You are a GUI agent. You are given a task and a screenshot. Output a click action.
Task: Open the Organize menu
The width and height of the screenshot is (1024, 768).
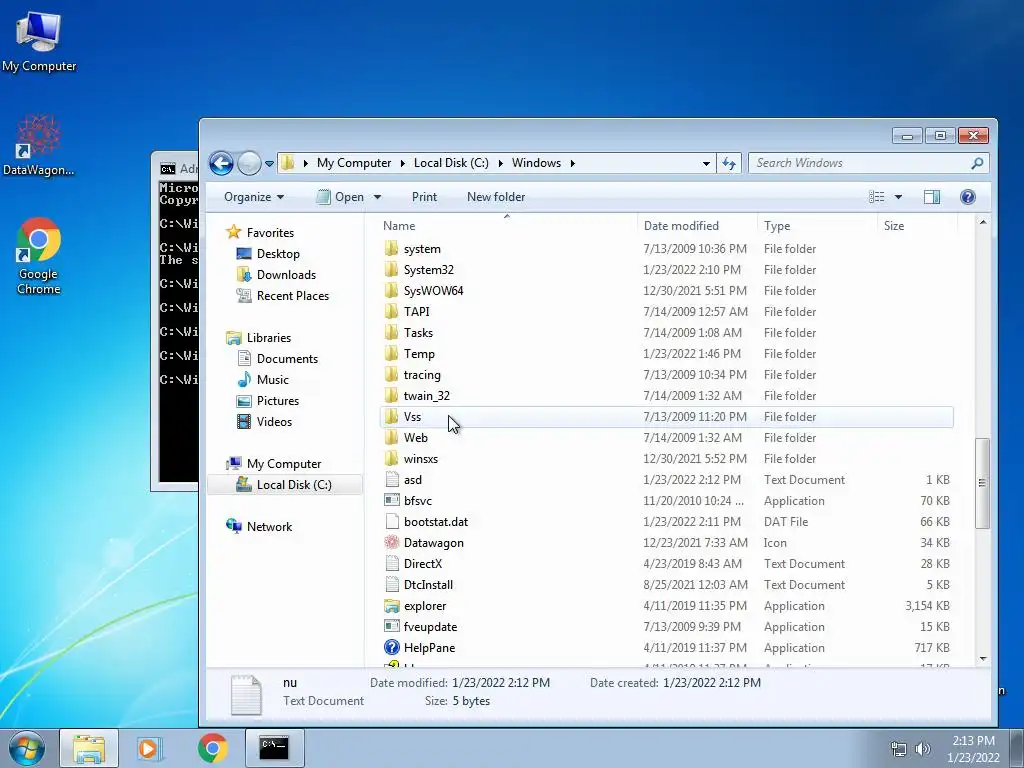tap(254, 197)
